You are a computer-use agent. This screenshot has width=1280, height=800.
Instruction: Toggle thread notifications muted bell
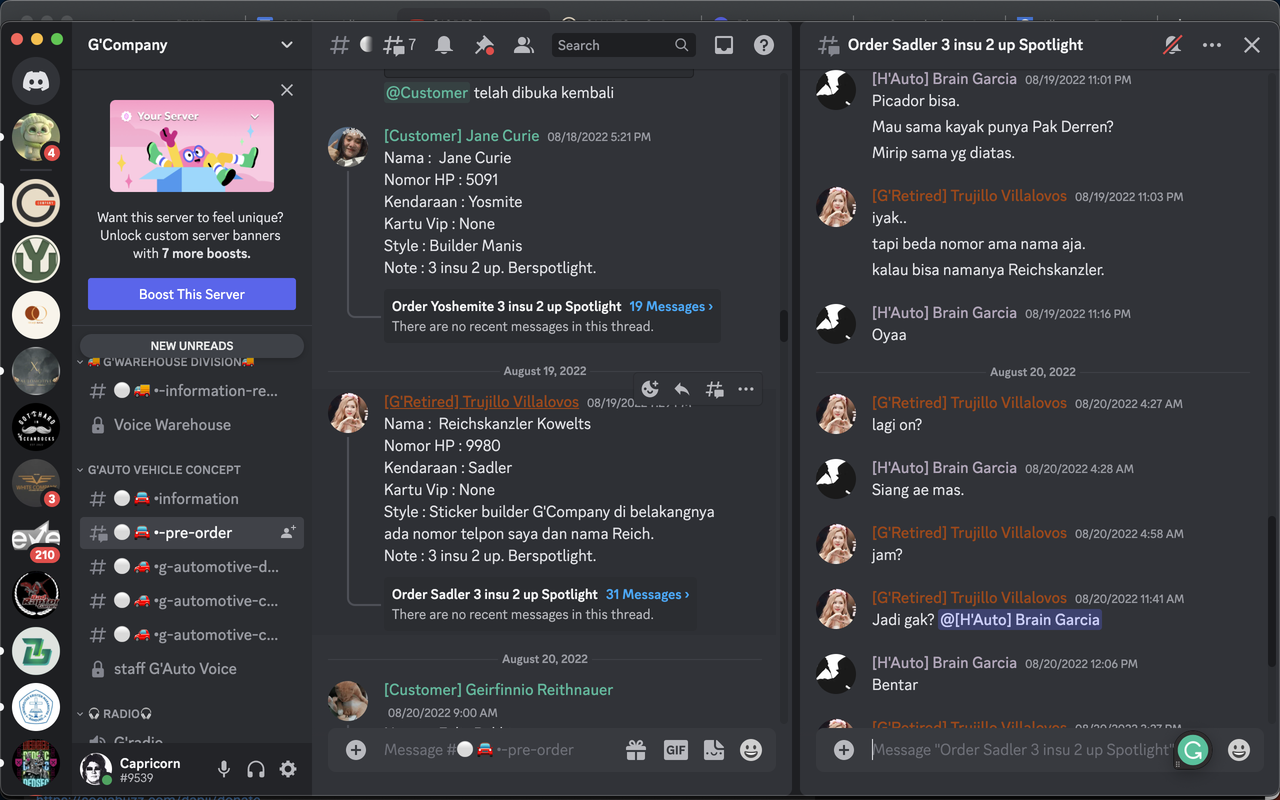(x=1172, y=45)
